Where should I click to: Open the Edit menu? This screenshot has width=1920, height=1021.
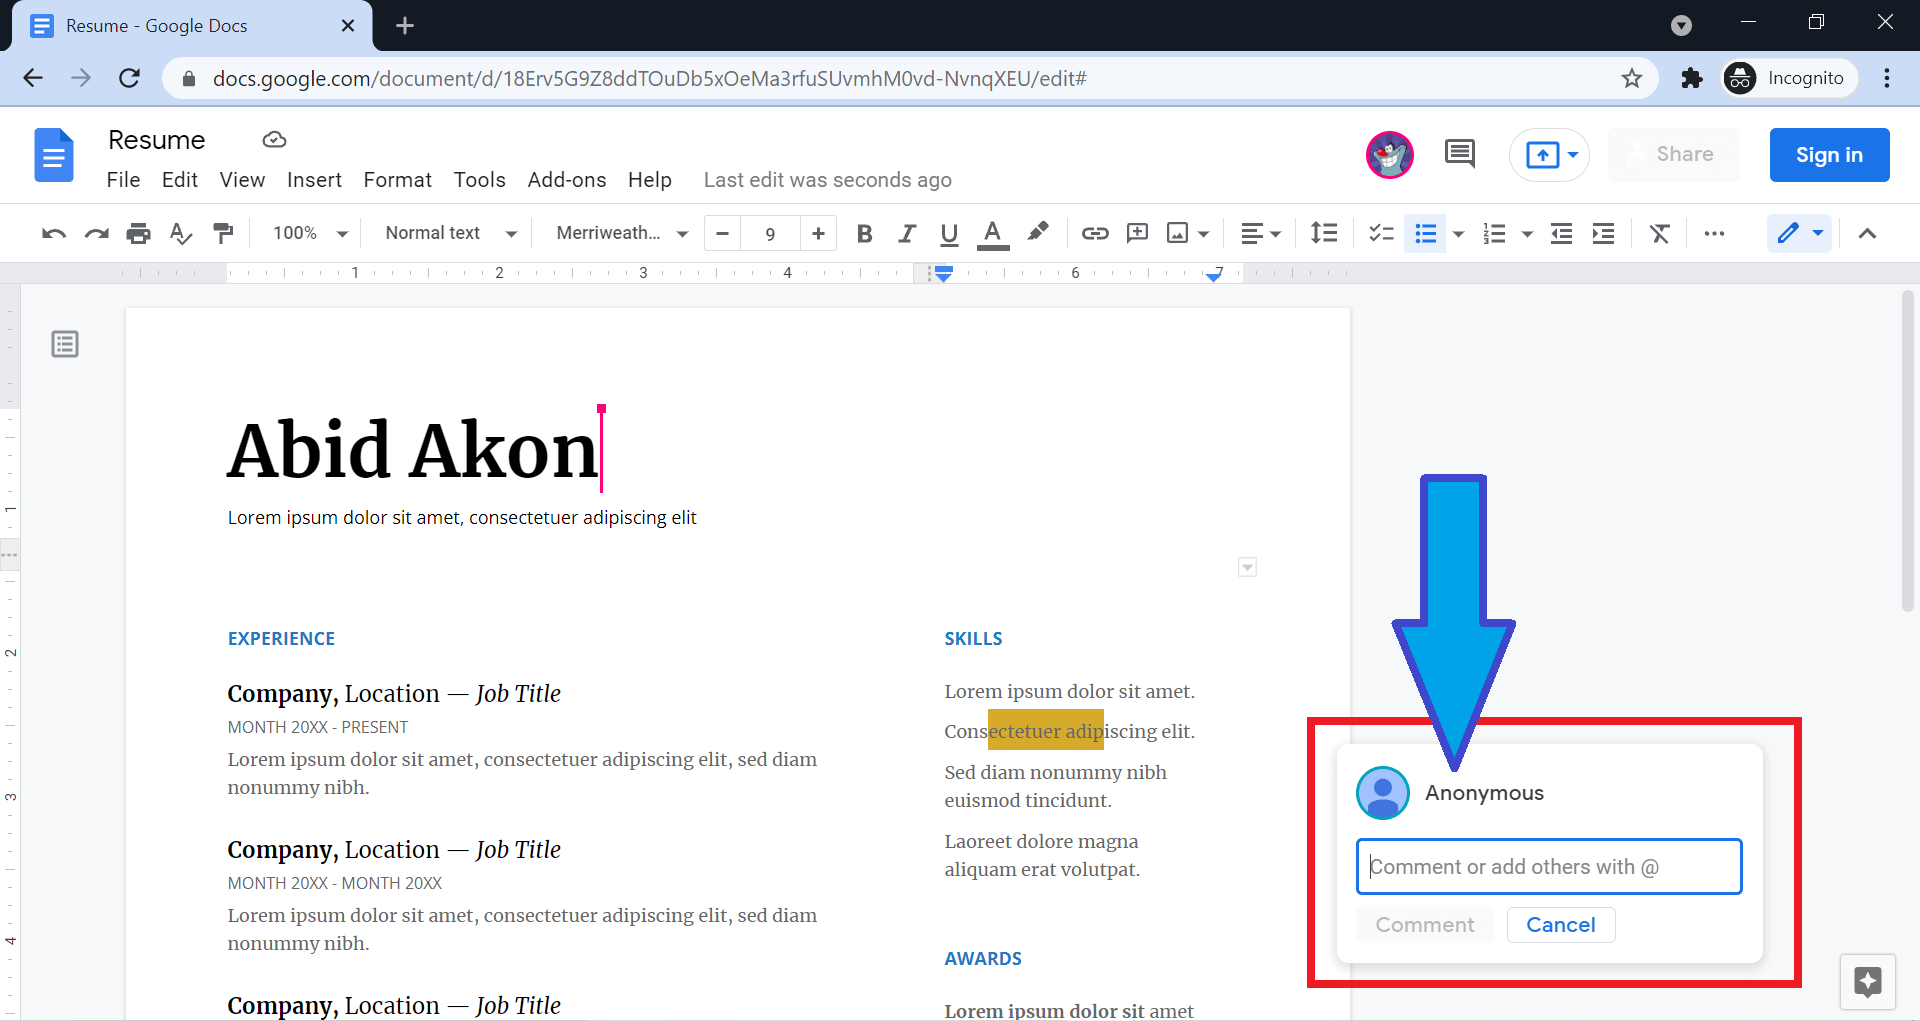(180, 180)
